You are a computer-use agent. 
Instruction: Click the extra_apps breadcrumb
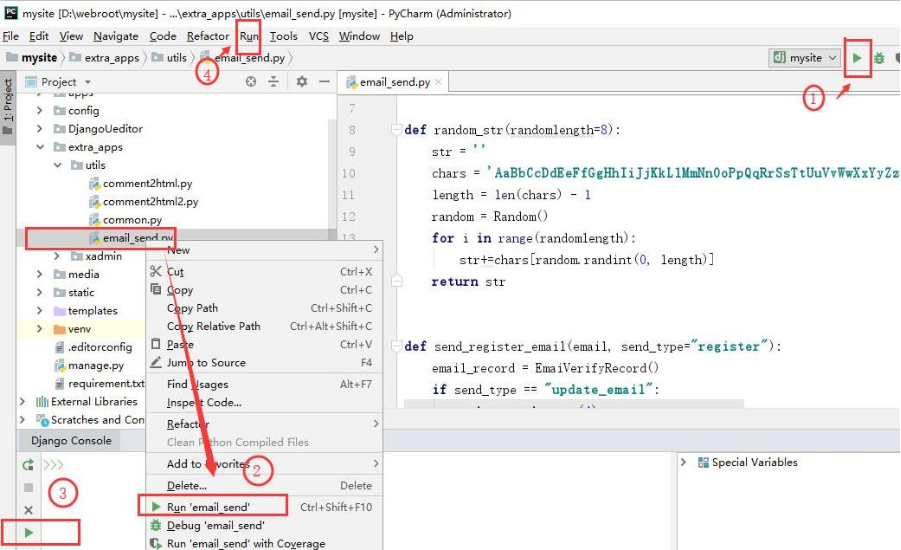[x=105, y=57]
